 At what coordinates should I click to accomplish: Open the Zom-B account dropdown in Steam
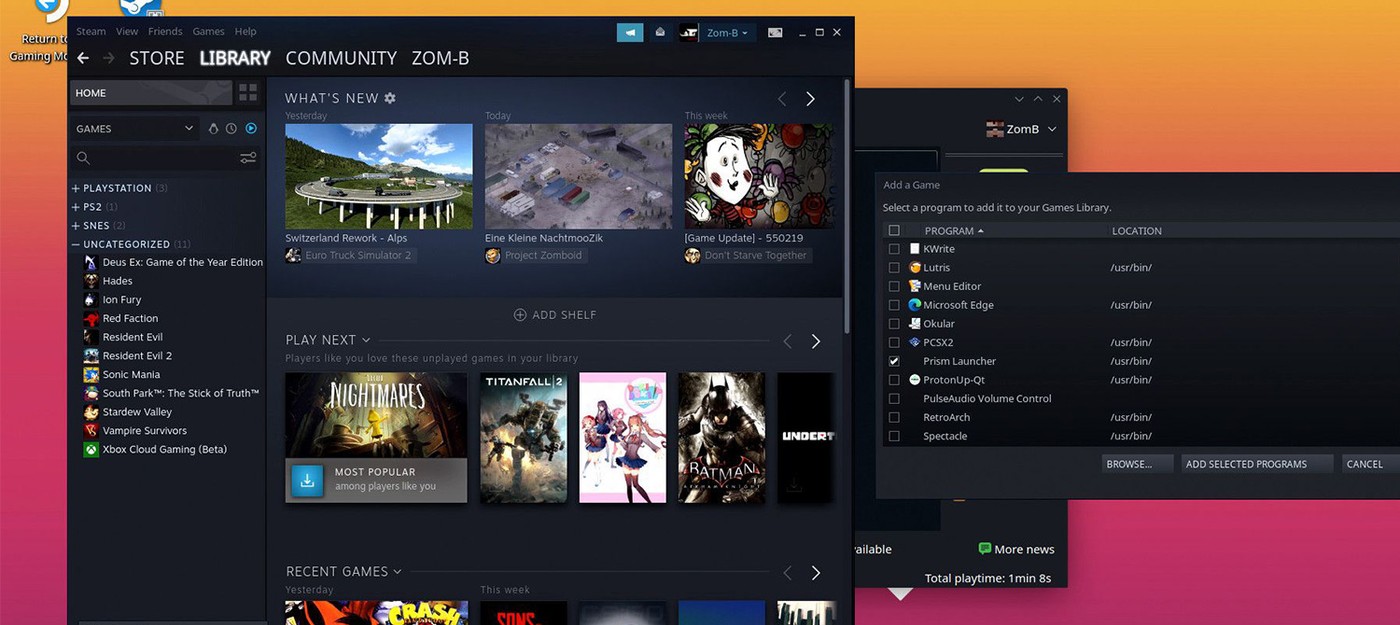click(x=727, y=33)
